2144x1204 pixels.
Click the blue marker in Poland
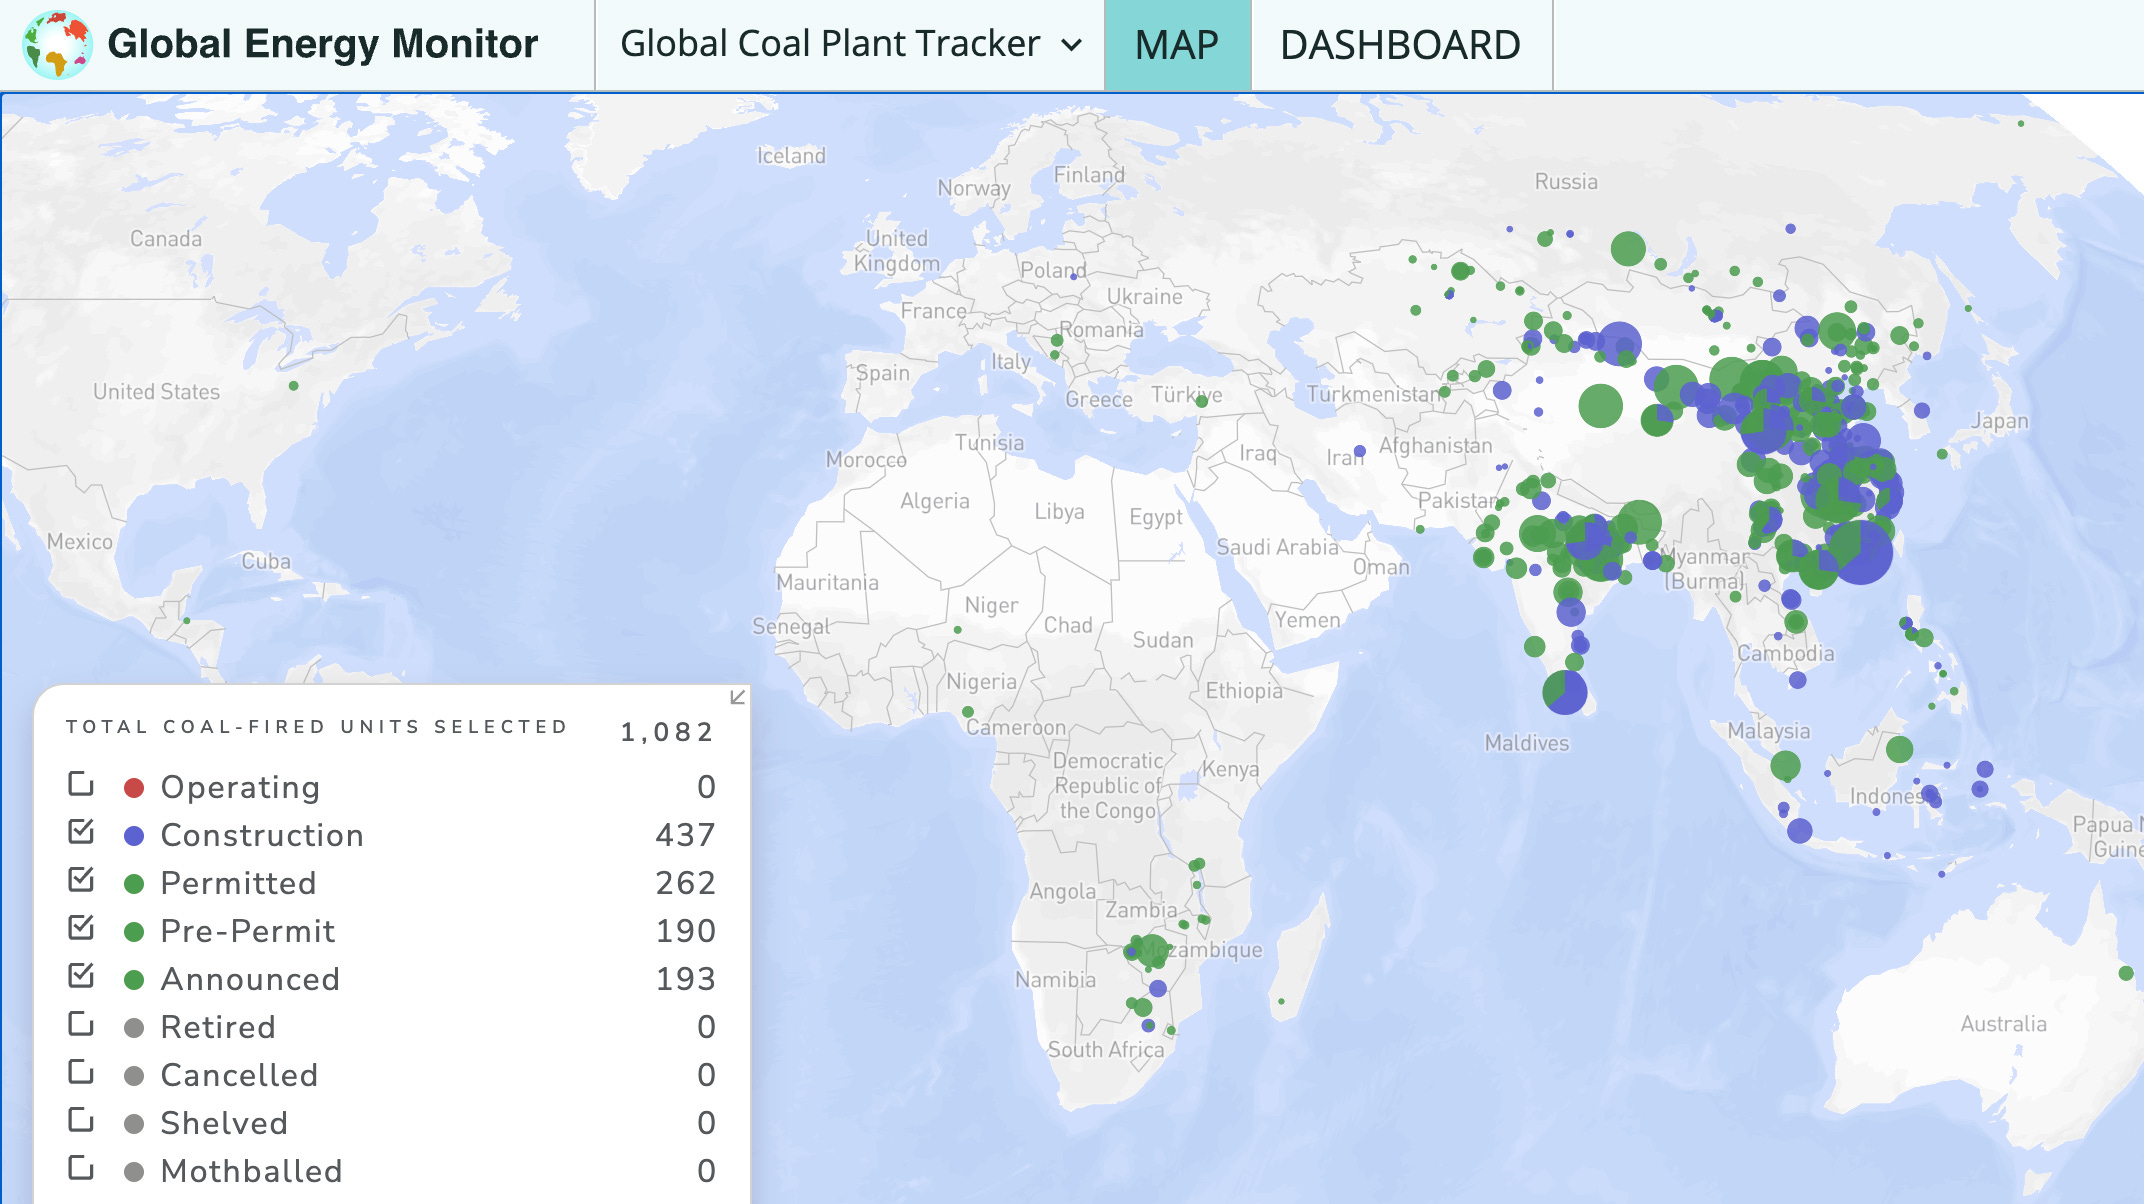click(x=1074, y=276)
